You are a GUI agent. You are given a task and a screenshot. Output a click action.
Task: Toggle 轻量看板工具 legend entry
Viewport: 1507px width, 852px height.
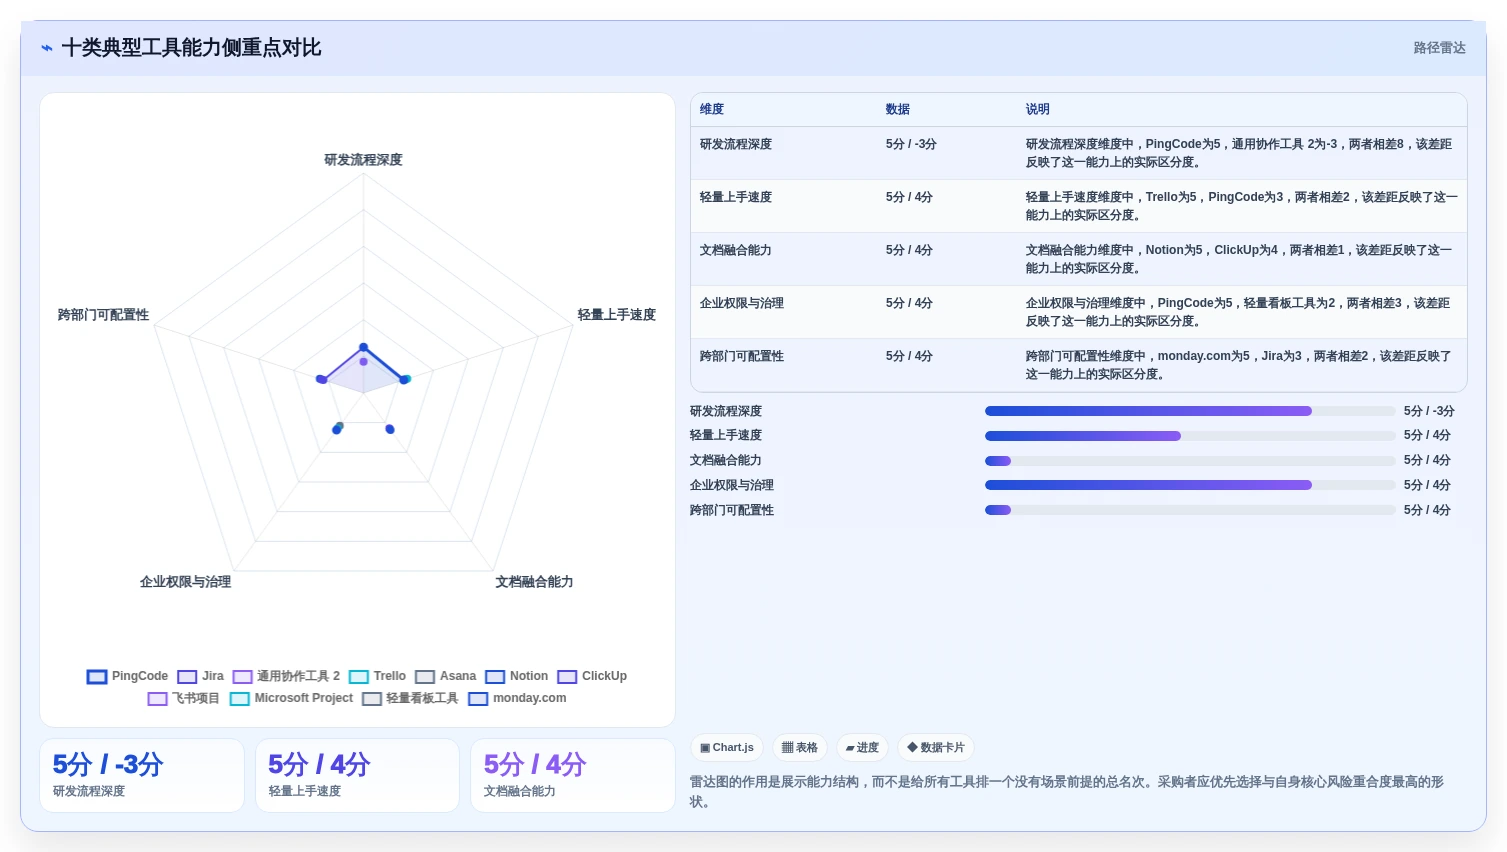click(410, 698)
